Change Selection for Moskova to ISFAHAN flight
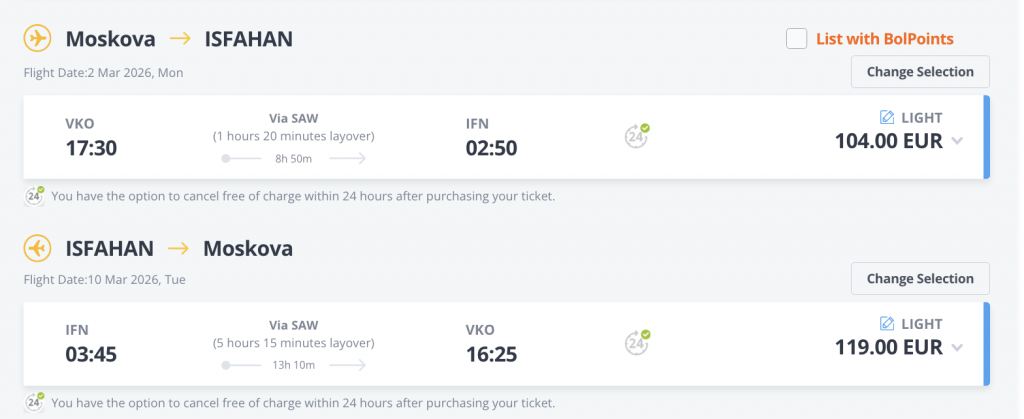The height and width of the screenshot is (419, 1024). 920,72
